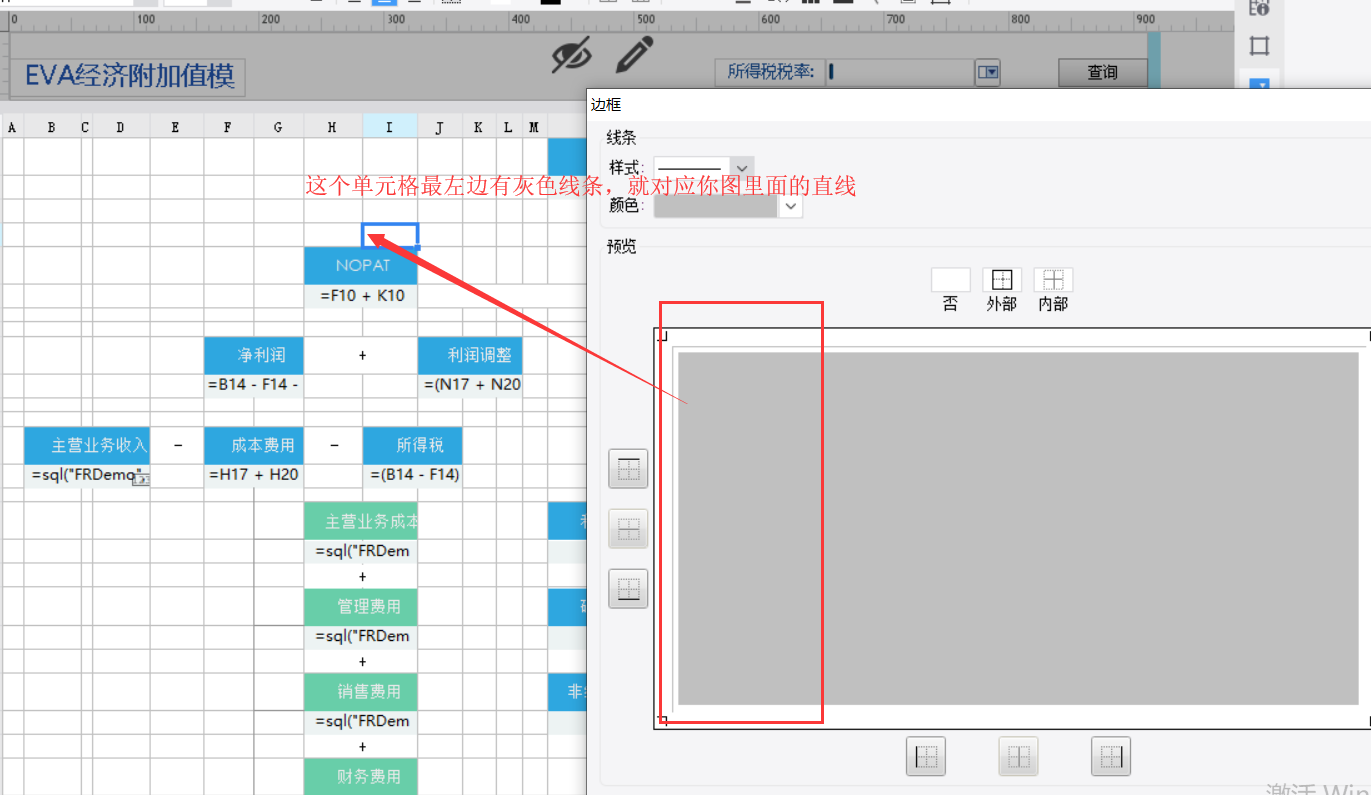Select the 成本费用 cell
This screenshot has width=1371, height=795.
[x=254, y=446]
